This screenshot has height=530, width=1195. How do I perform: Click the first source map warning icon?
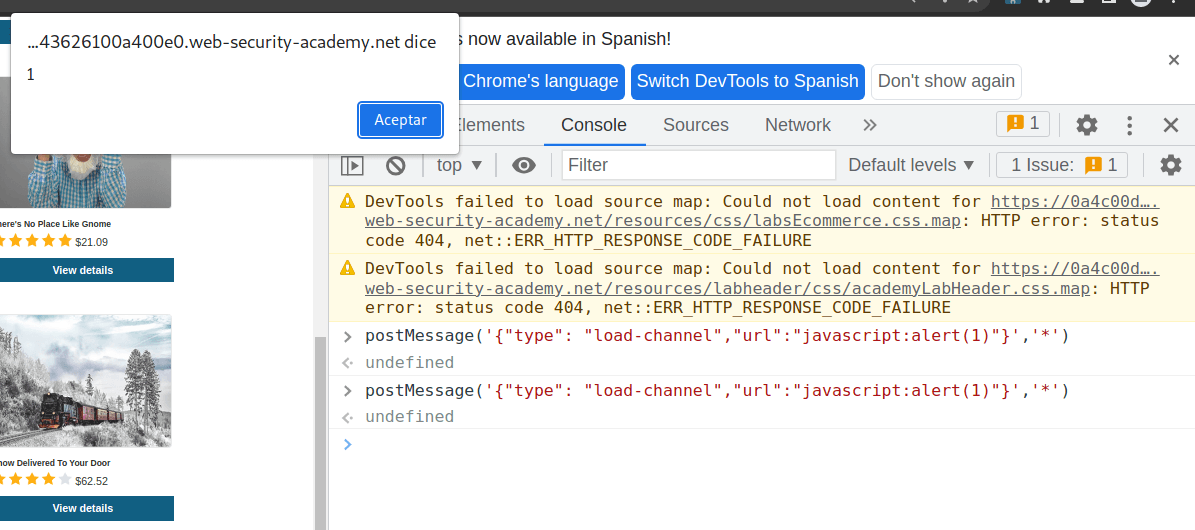[x=348, y=201]
